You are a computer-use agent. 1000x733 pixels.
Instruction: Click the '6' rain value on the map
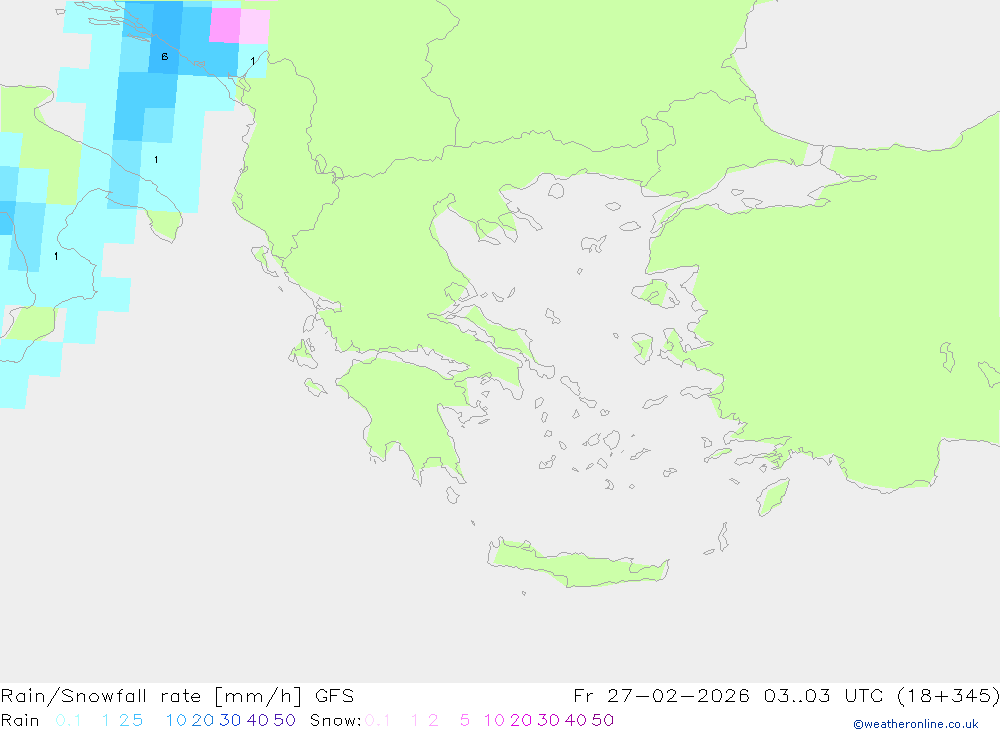click(165, 57)
